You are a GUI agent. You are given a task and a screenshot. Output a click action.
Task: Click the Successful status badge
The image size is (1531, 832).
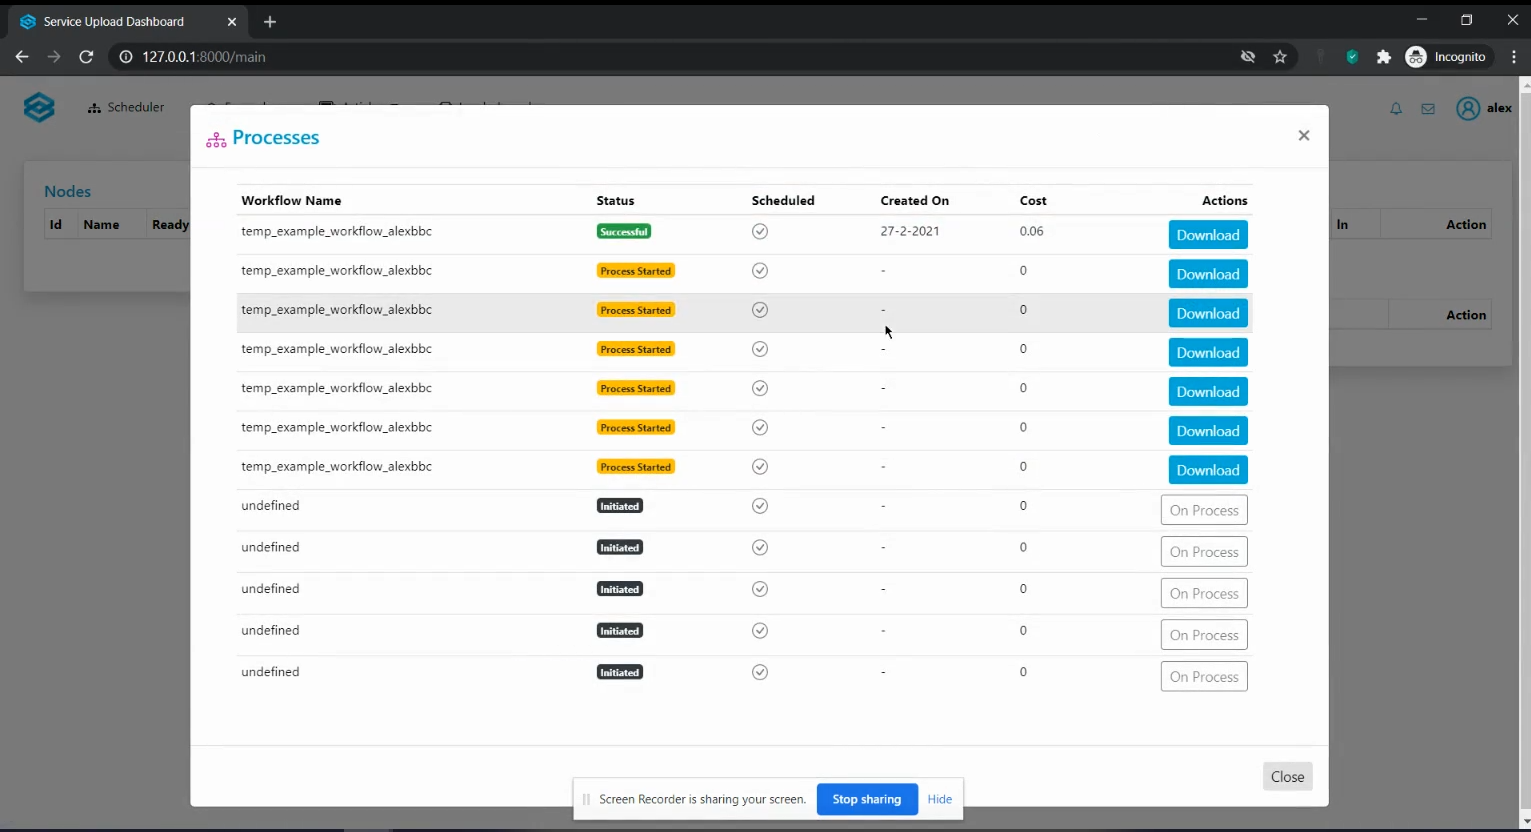pos(623,232)
